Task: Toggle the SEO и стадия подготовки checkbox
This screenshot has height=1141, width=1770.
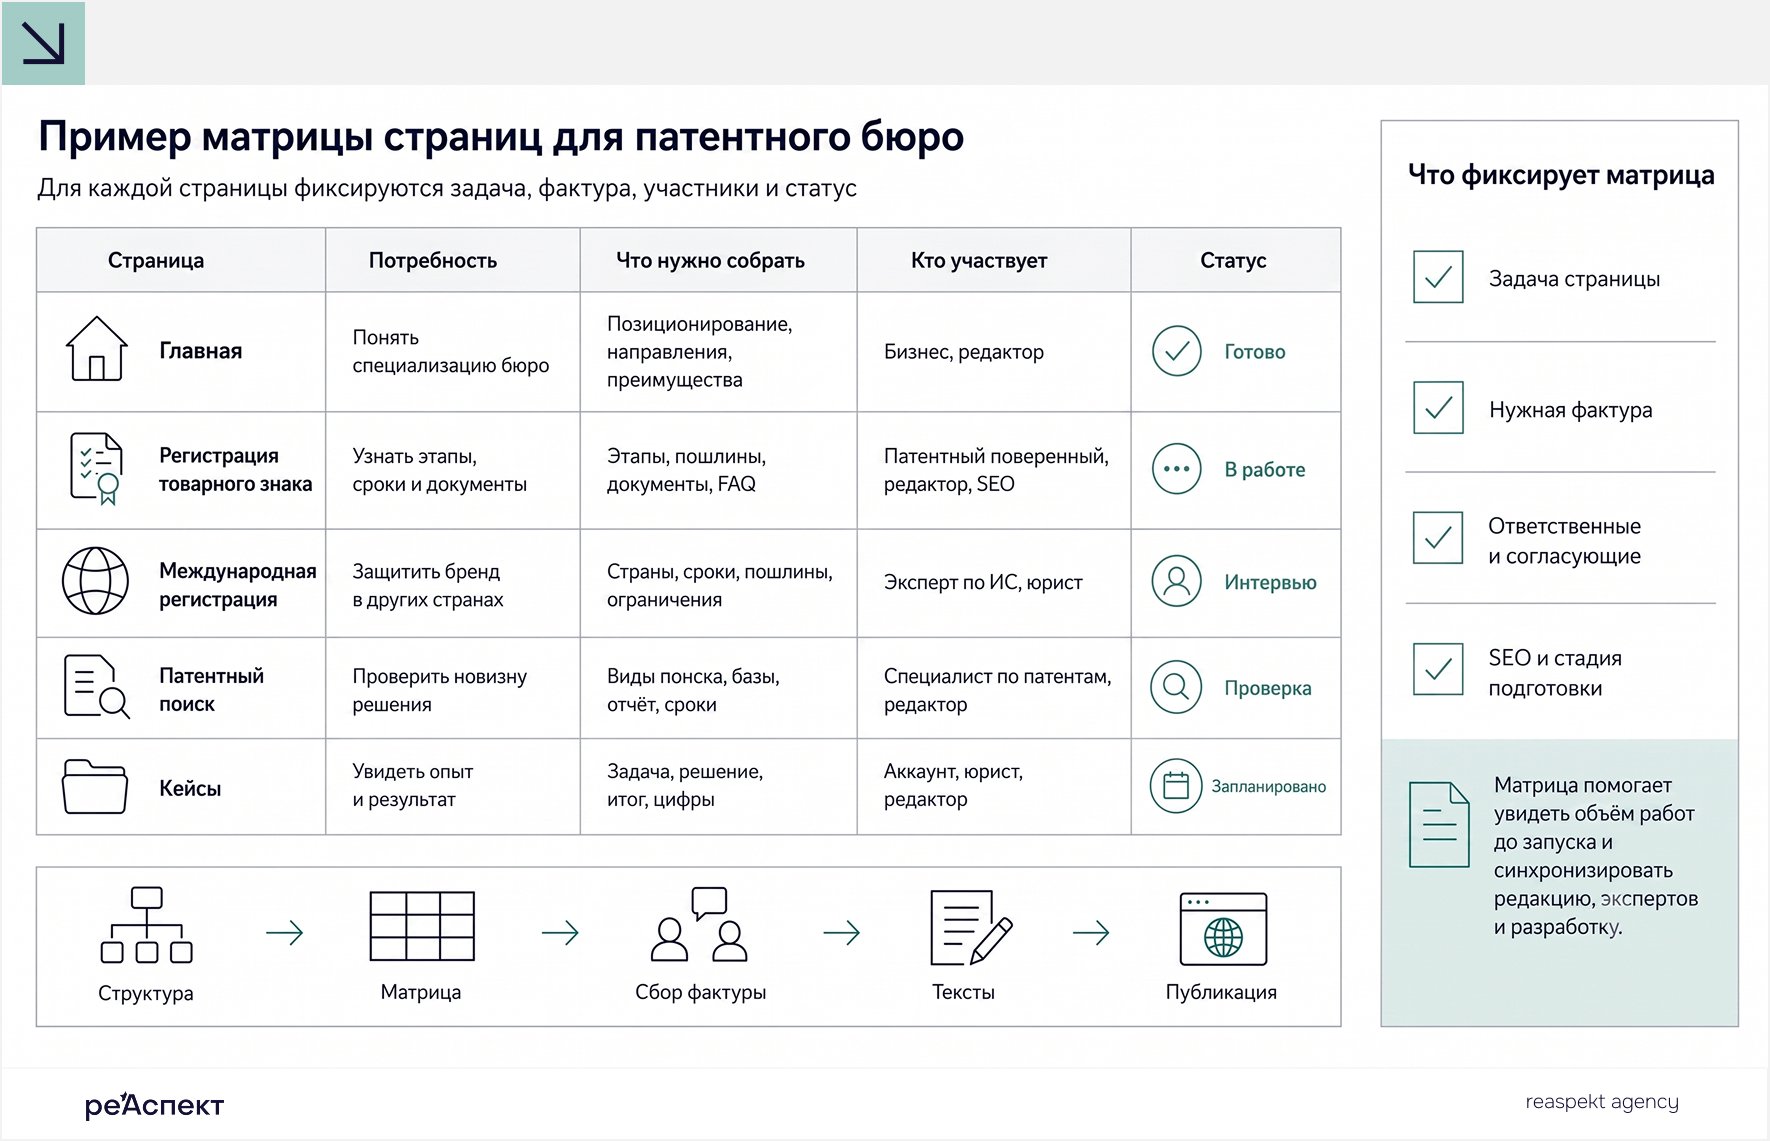Action: tap(1438, 669)
